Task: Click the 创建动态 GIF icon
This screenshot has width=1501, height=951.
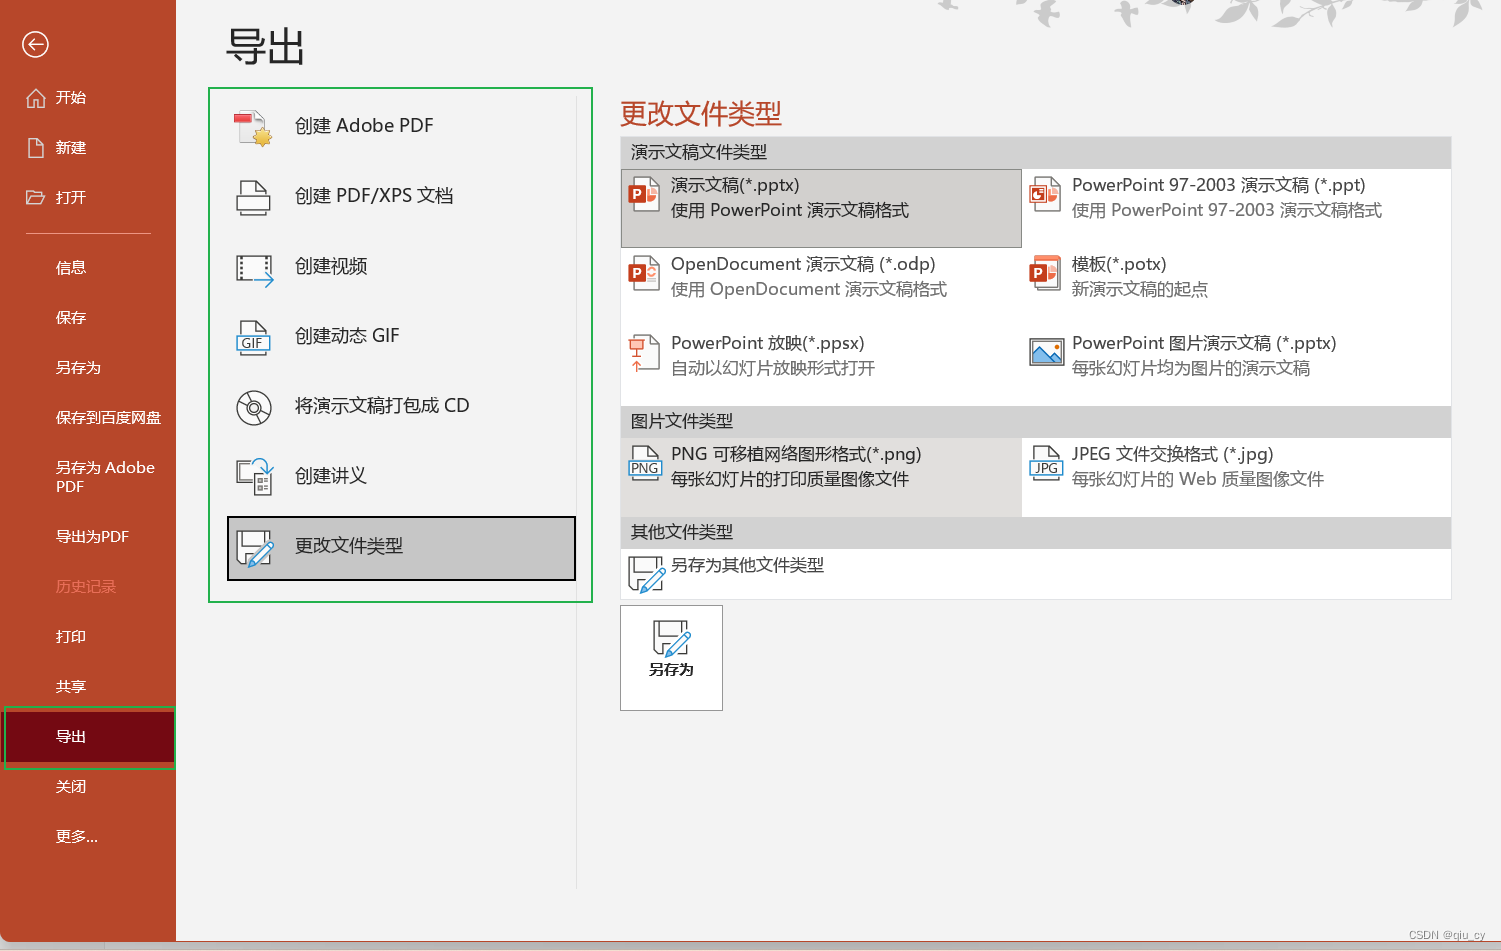Action: pos(254,338)
